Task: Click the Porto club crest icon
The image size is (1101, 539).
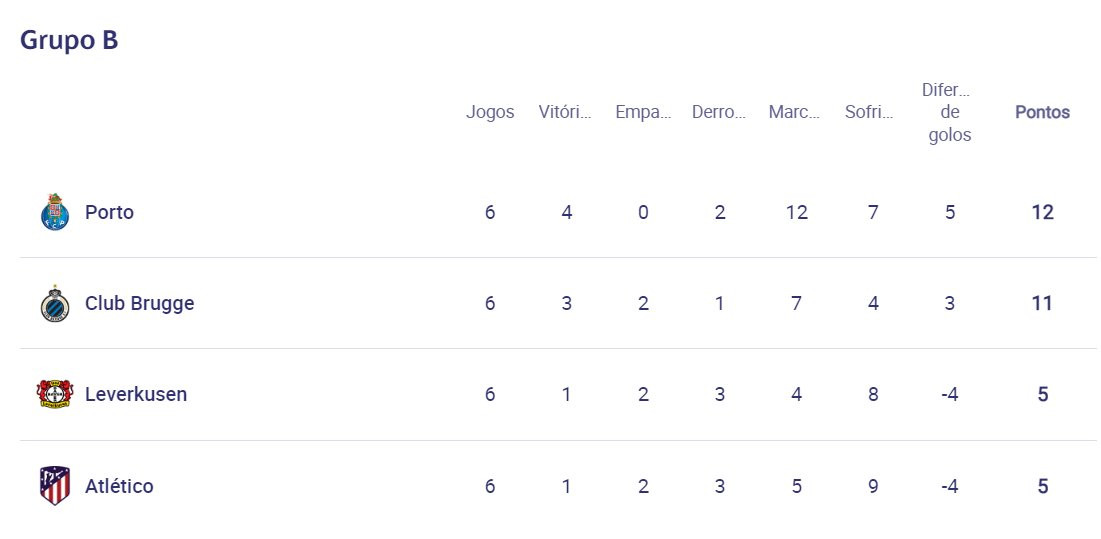Action: pyautogui.click(x=54, y=212)
